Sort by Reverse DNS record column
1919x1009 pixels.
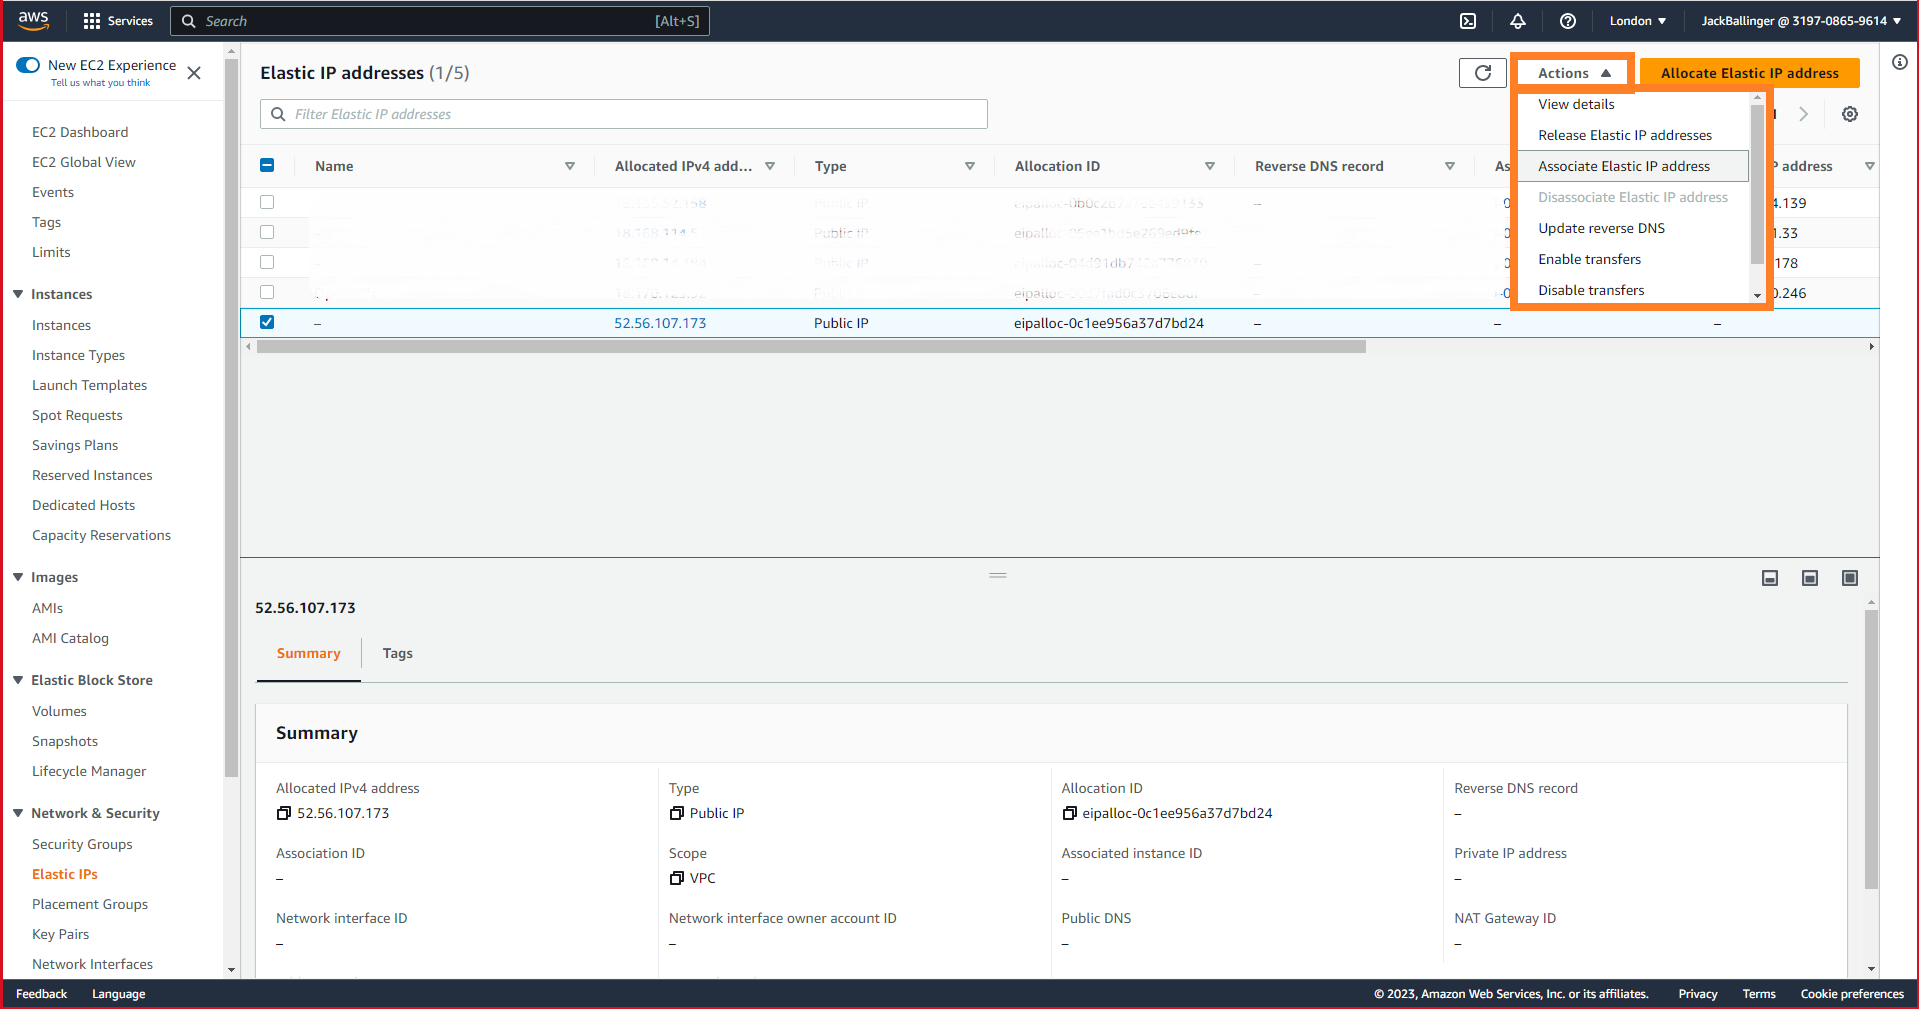[x=1450, y=166]
